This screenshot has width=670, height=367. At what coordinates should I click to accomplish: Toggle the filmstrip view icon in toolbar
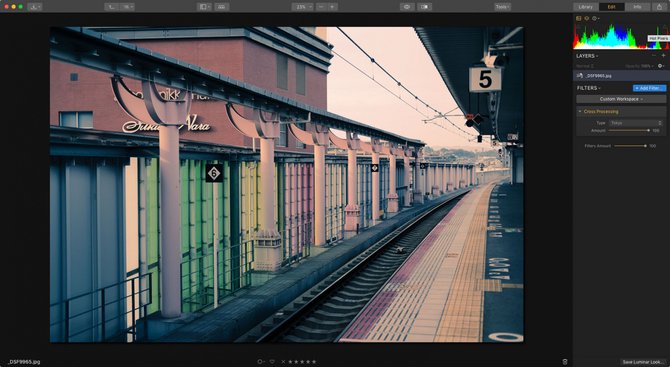(222, 7)
